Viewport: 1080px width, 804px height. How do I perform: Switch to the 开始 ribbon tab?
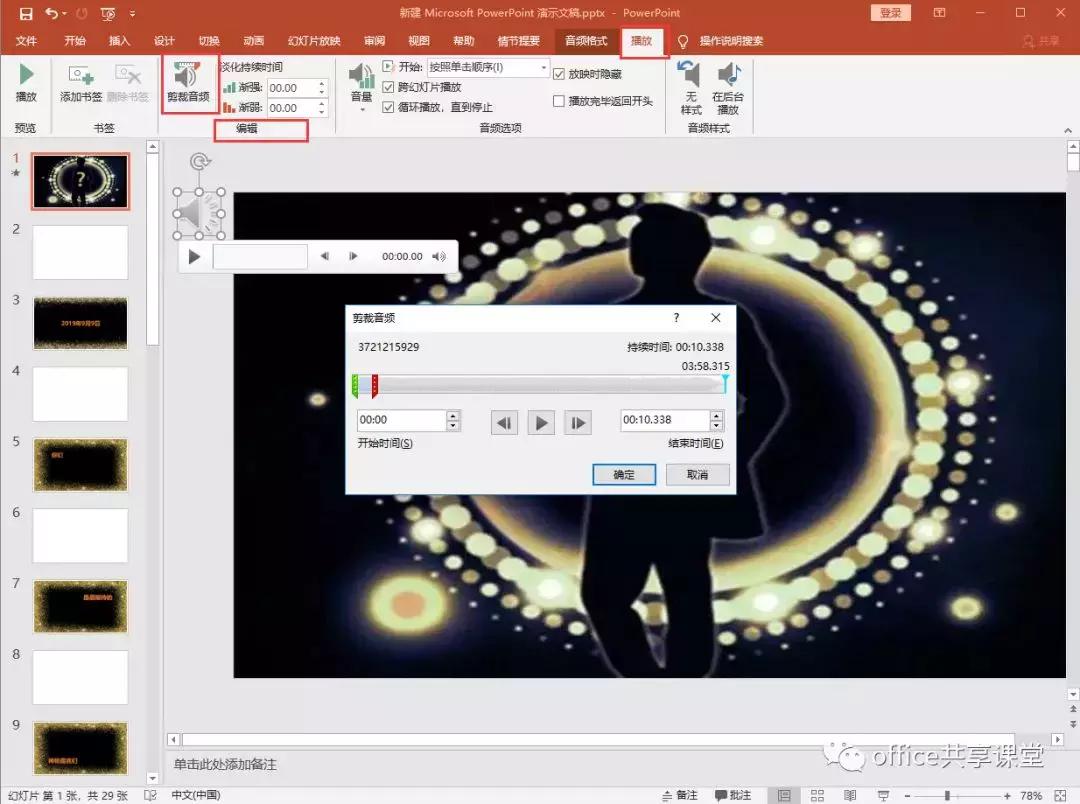coord(75,41)
